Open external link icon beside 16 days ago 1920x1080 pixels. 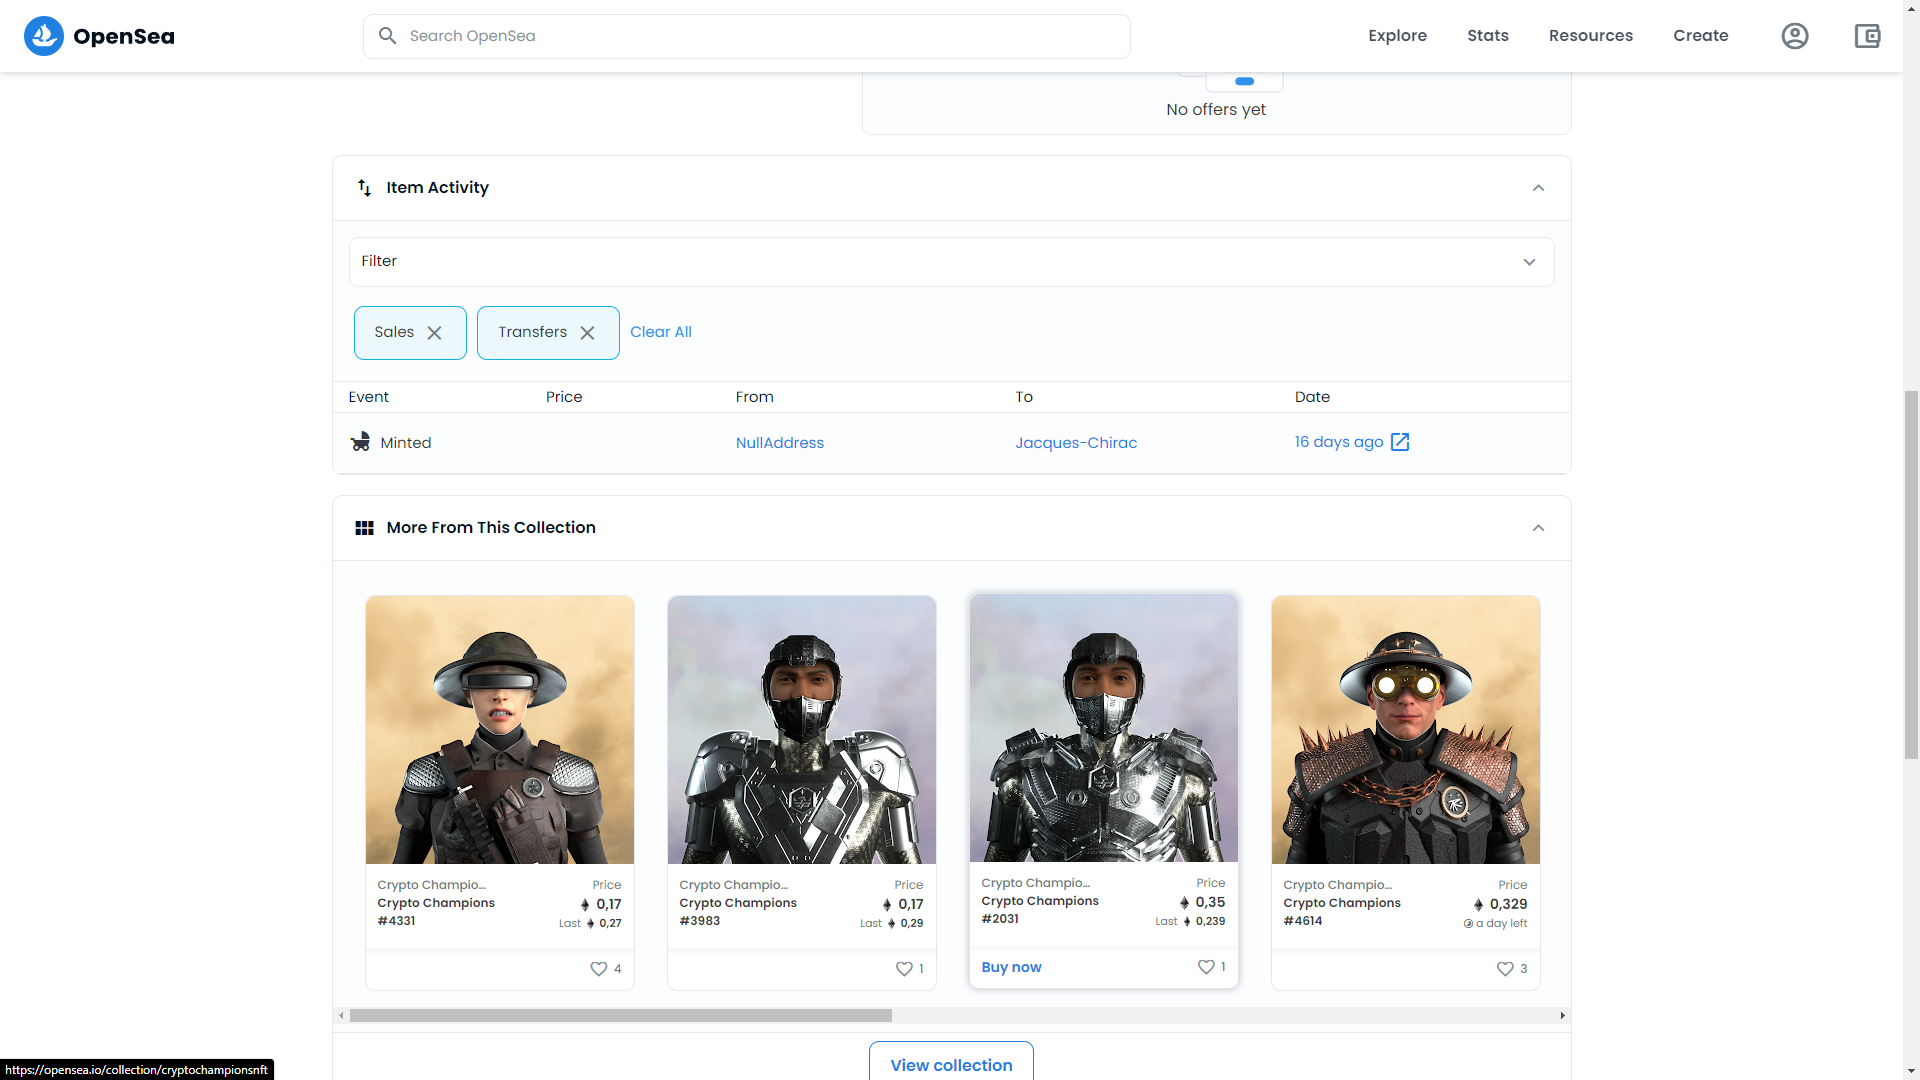1400,442
